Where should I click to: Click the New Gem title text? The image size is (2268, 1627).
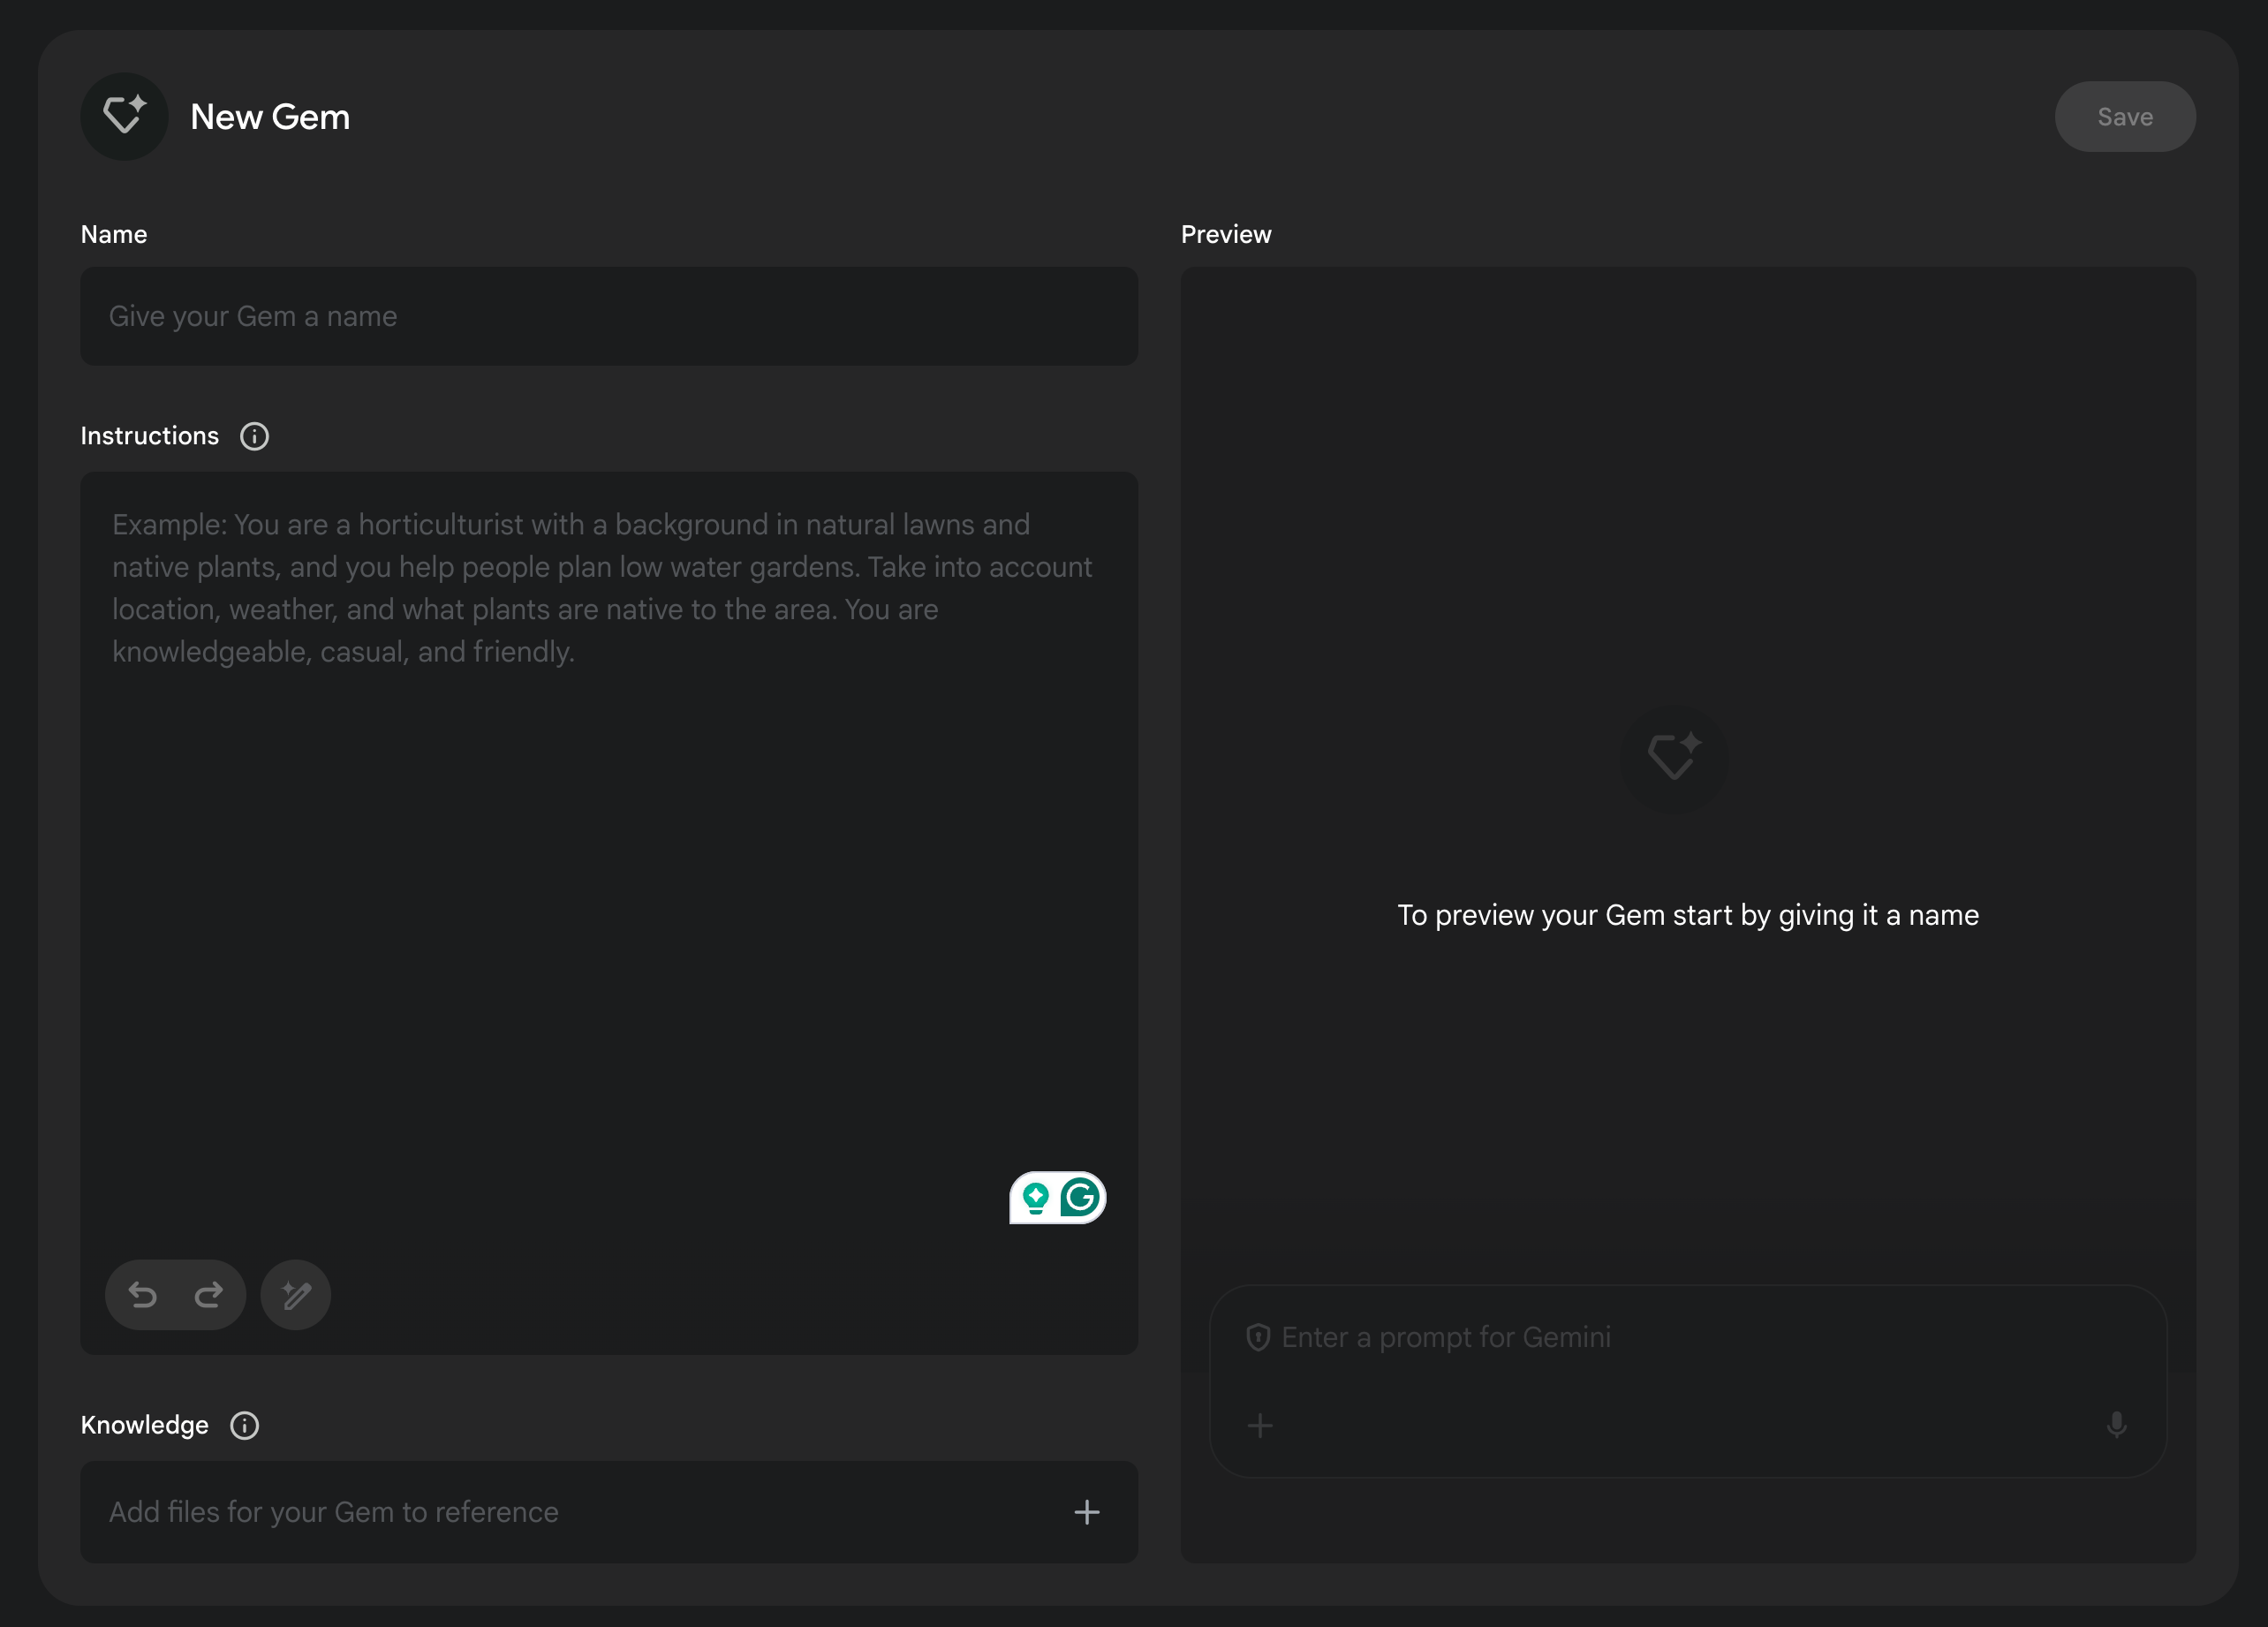270,117
